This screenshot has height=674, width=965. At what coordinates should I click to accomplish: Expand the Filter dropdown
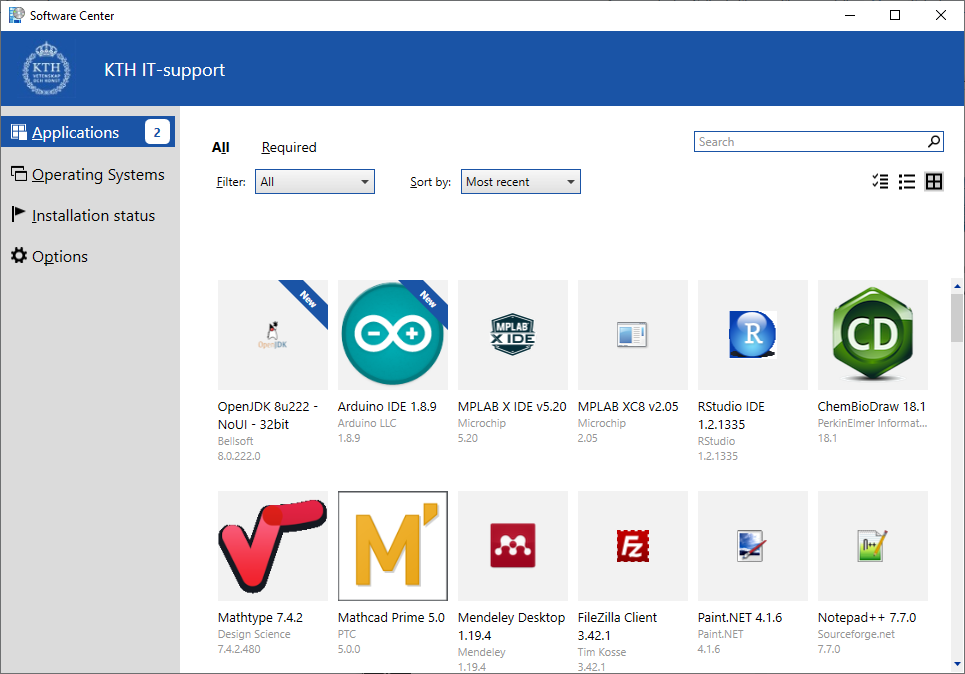point(314,182)
